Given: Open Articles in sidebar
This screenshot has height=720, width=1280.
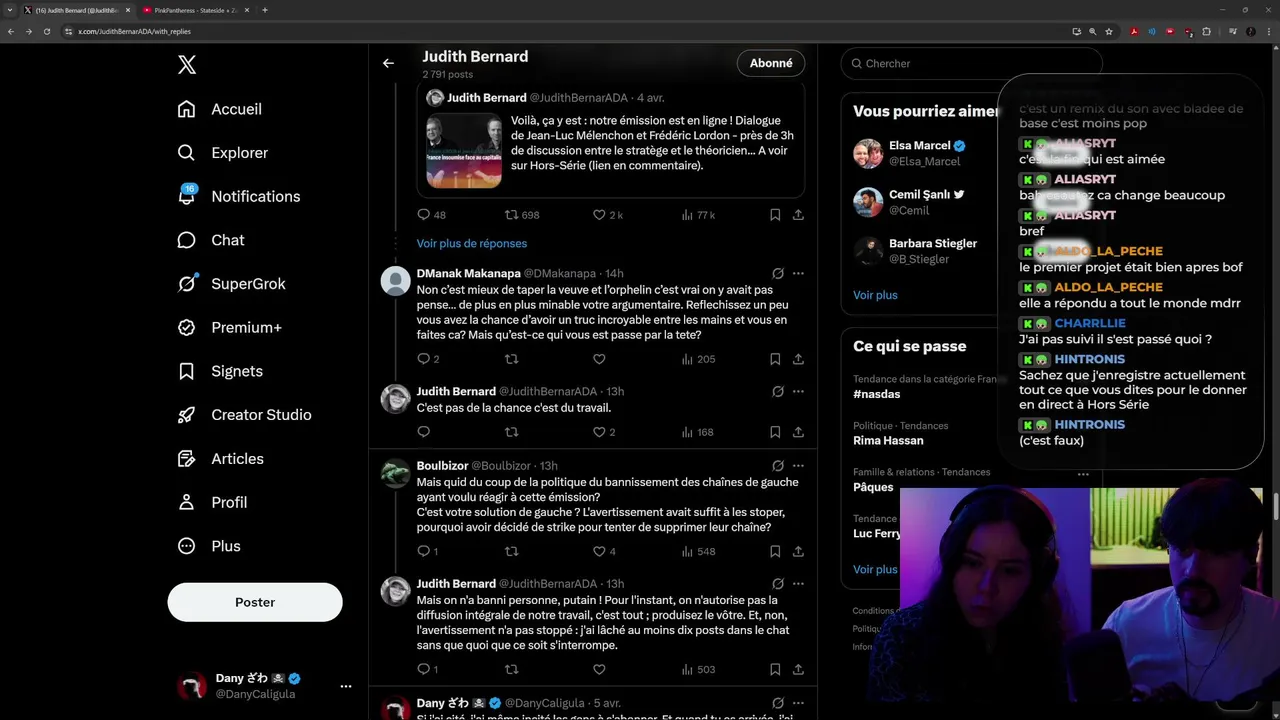Looking at the screenshot, I should (220, 459).
